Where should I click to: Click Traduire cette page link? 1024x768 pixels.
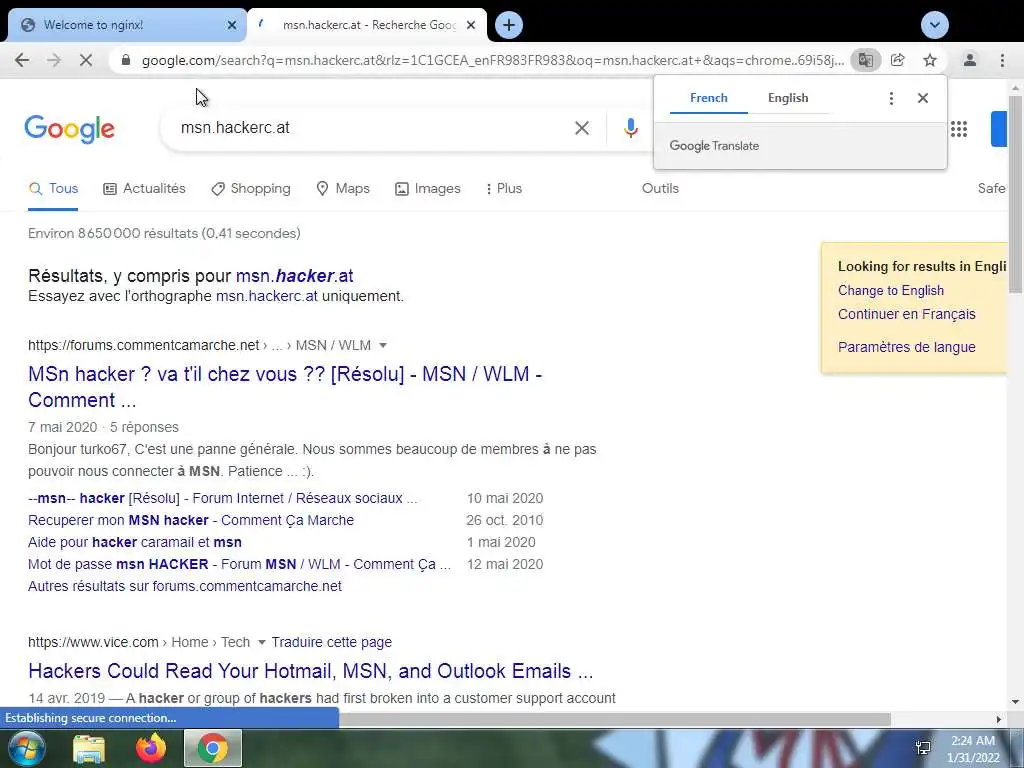(332, 643)
